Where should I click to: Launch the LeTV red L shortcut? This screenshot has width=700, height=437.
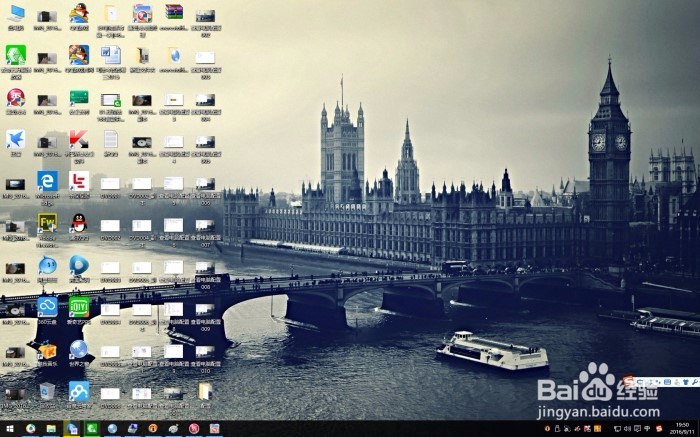coord(79,181)
